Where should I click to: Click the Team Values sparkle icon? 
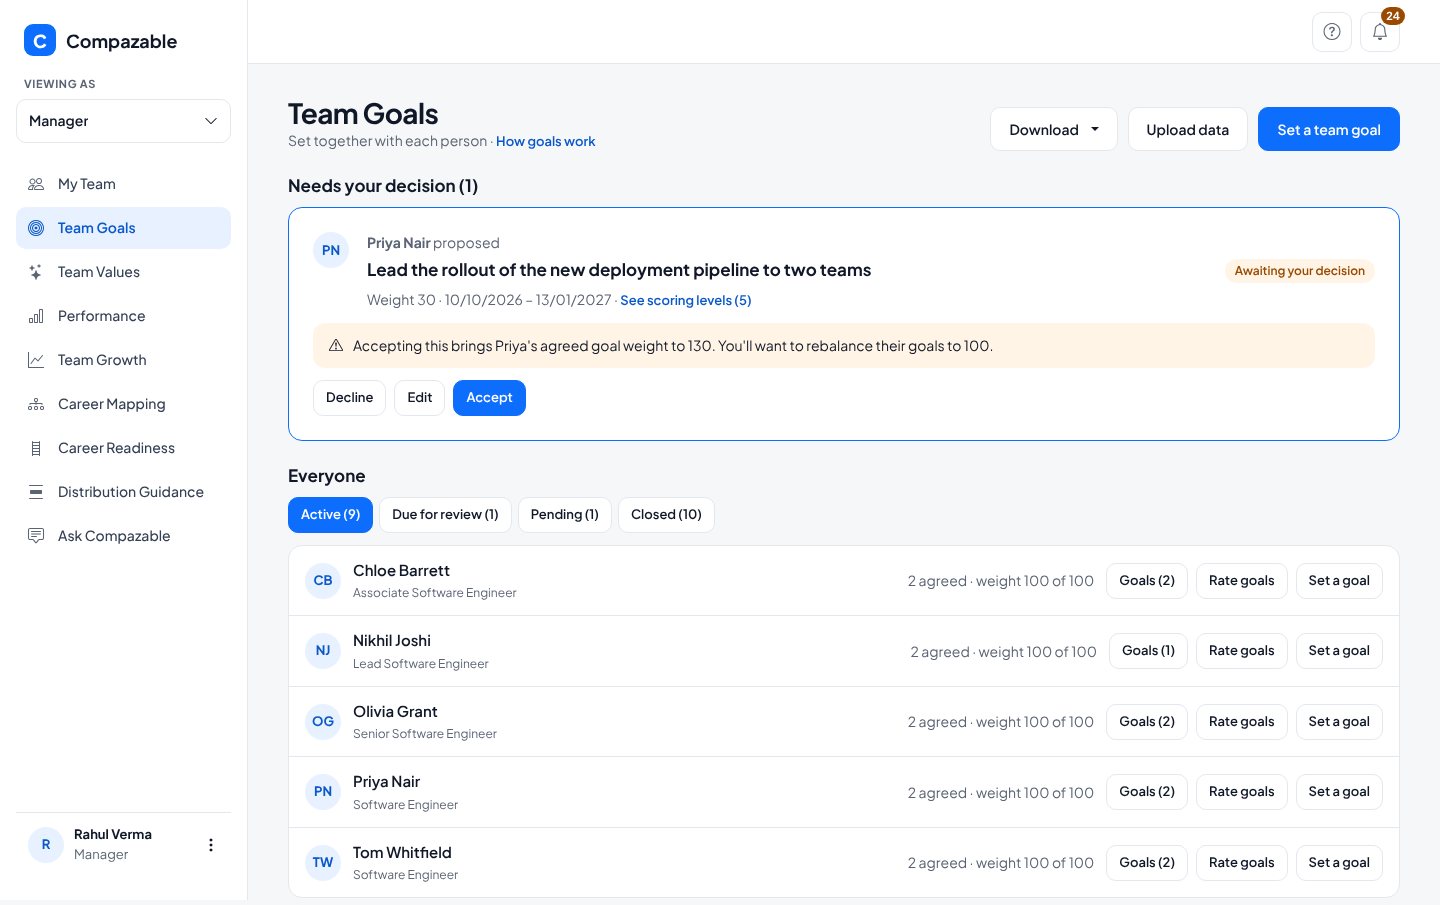click(x=36, y=272)
